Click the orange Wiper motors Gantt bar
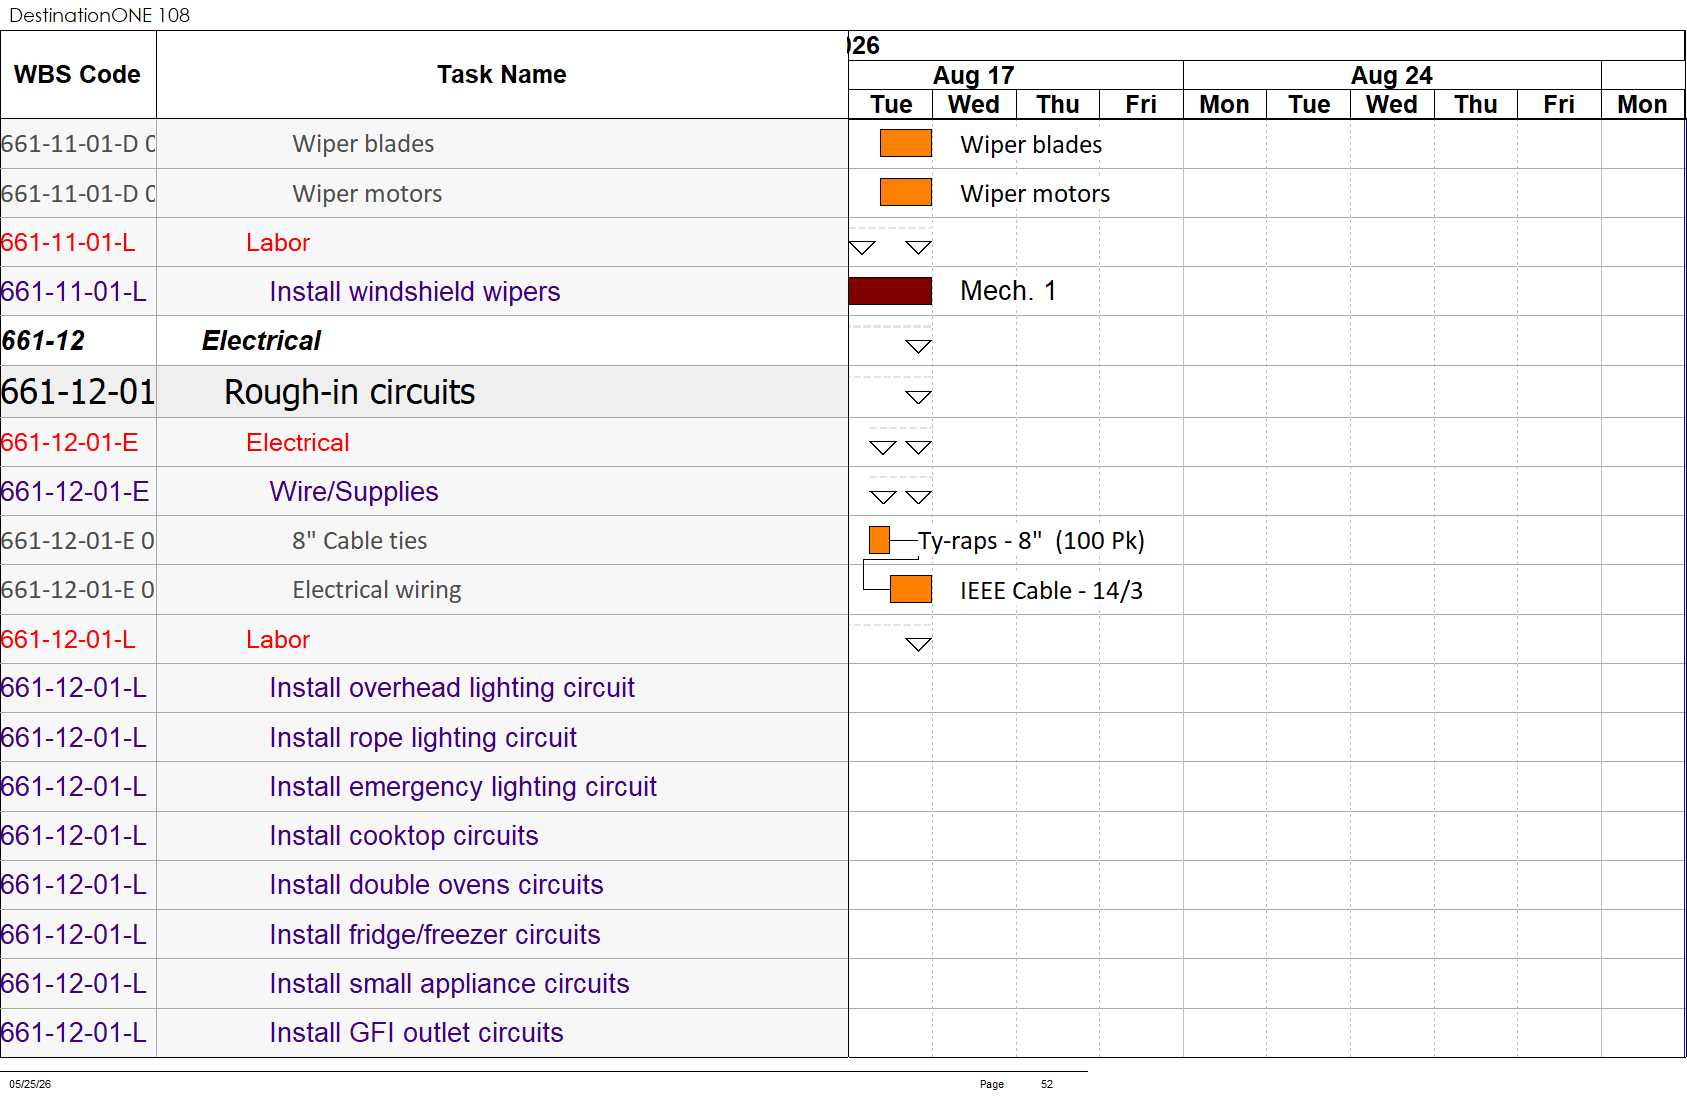1687x1097 pixels. point(906,192)
